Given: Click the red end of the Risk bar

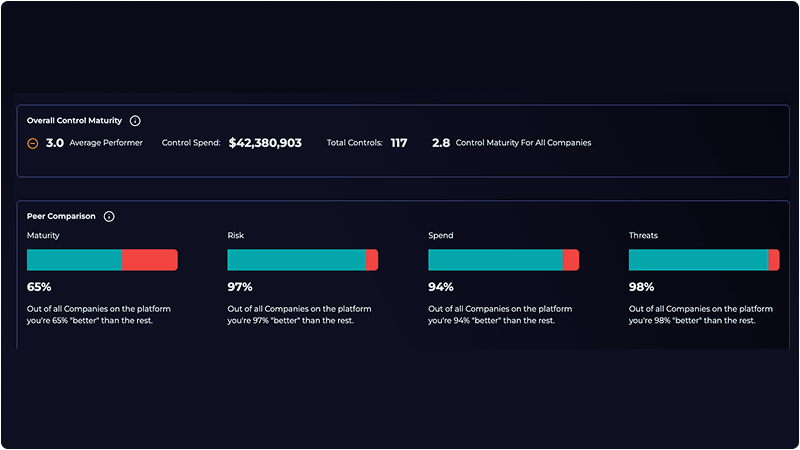Looking at the screenshot, I should click(x=372, y=260).
